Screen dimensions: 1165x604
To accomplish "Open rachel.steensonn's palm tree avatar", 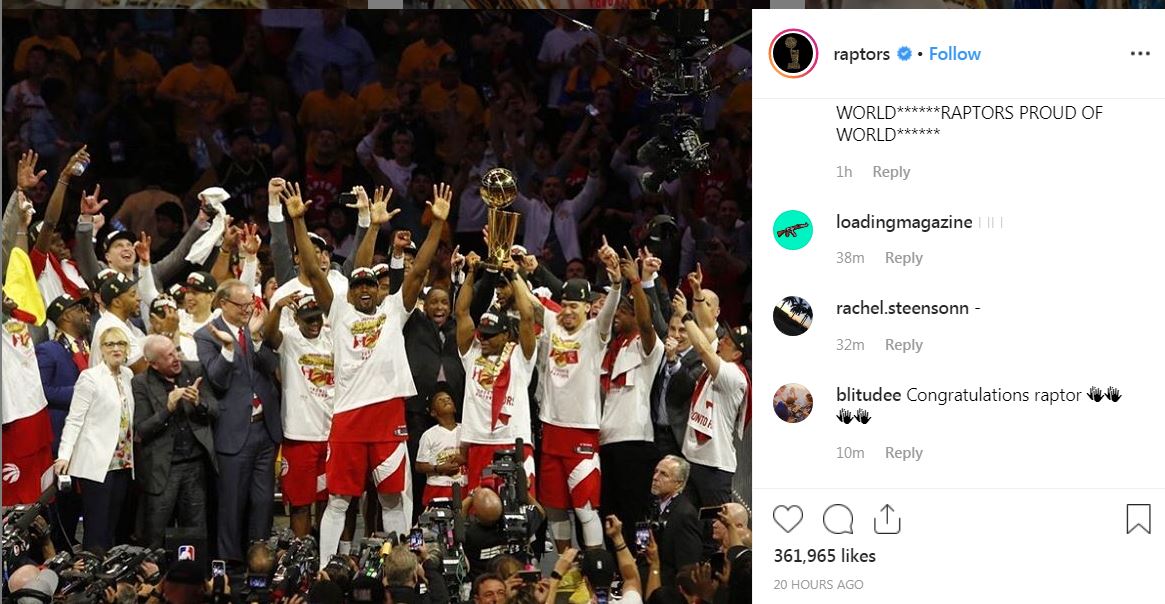I will 793,316.
